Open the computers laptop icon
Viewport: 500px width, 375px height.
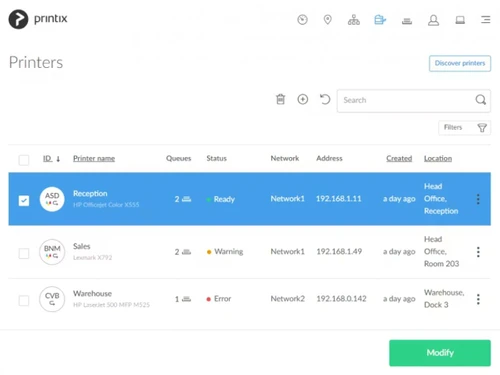[460, 20]
